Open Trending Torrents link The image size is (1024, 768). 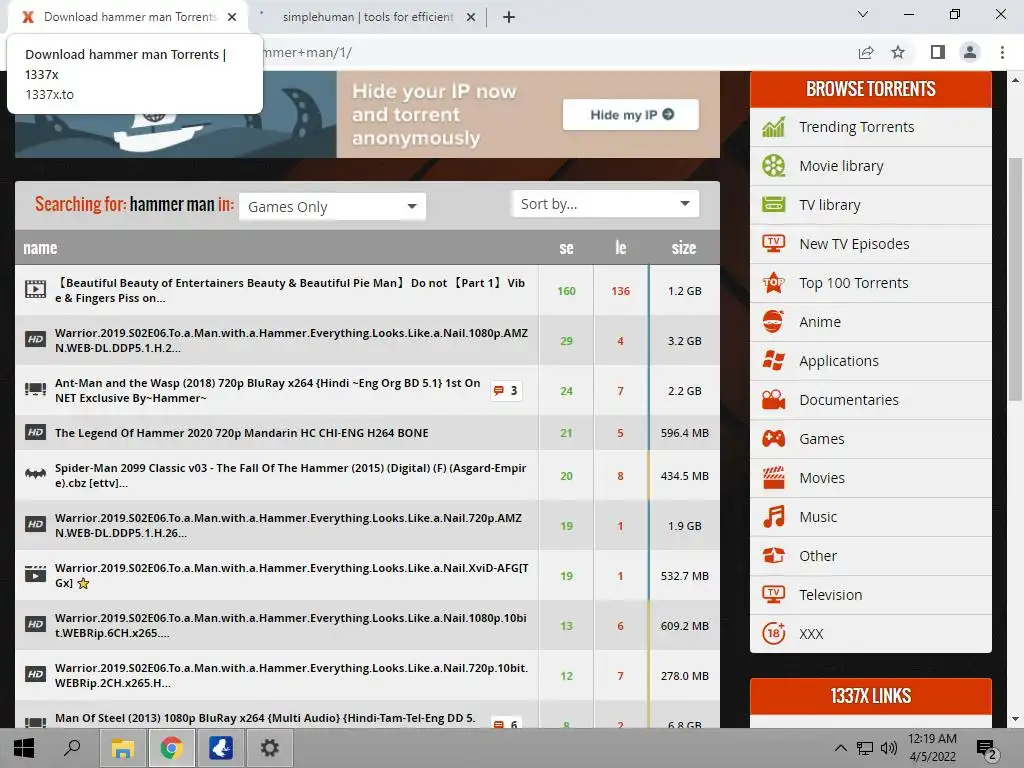(856, 127)
